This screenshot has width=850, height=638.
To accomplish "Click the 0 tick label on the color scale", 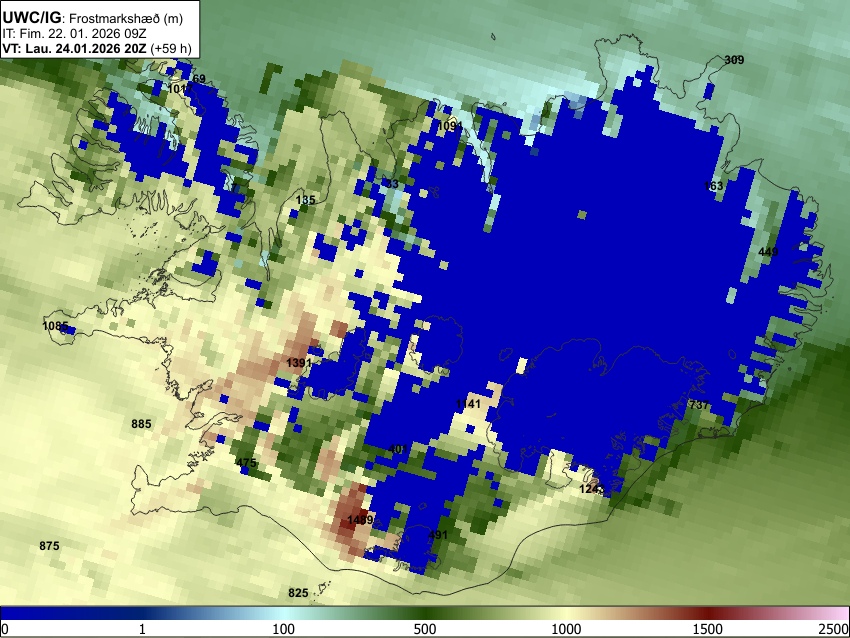I will pyautogui.click(x=5, y=629).
